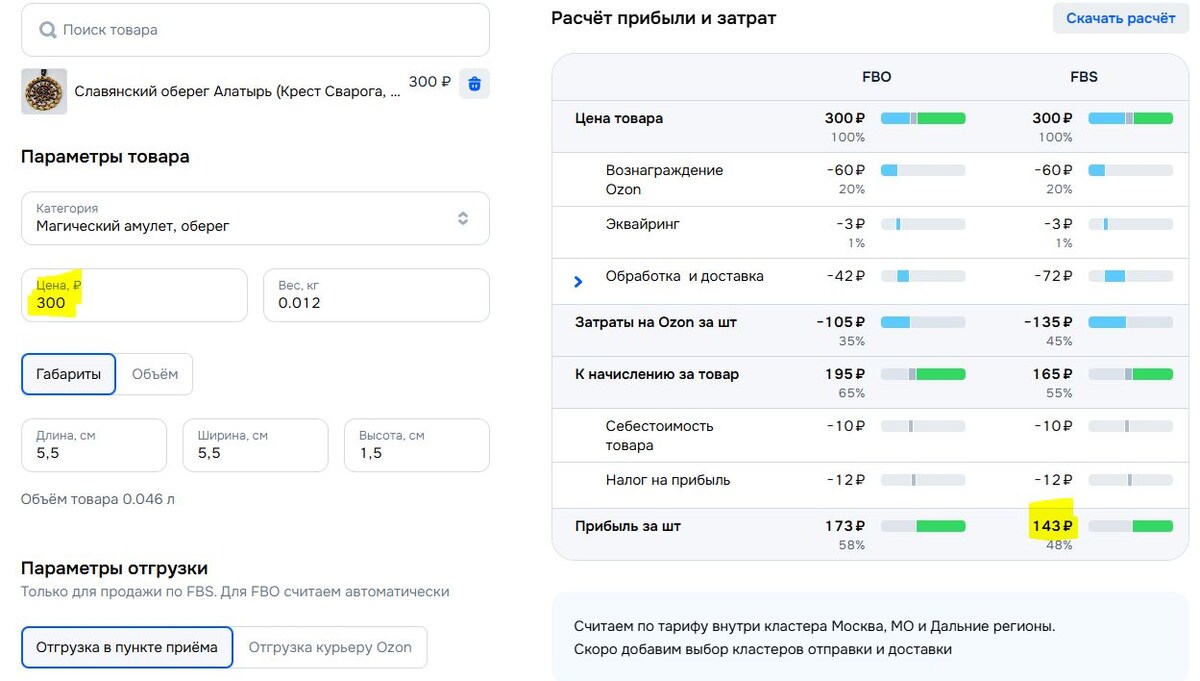Click the product name Славянский оберег Алатырь
This screenshot has height=681, width=1200.
237,92
